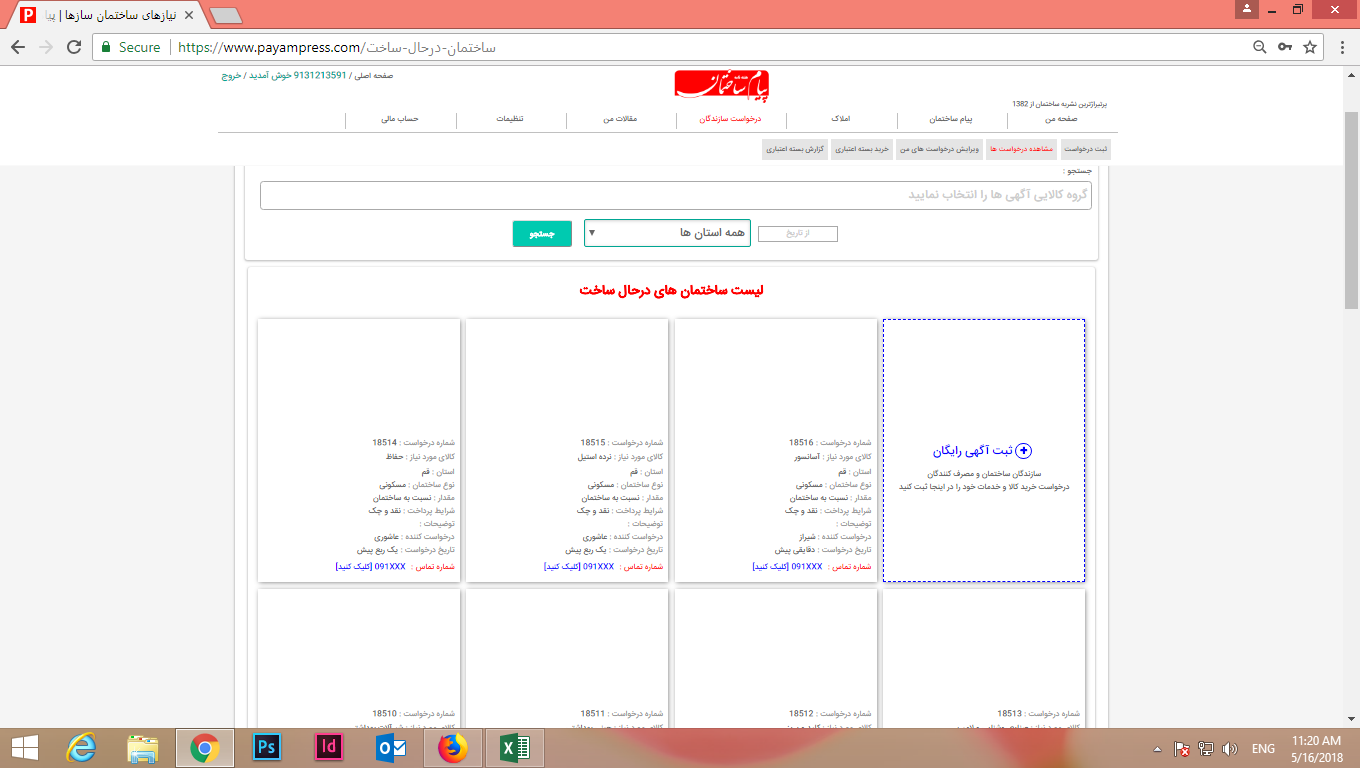Open Photoshop from the taskbar

(267, 747)
